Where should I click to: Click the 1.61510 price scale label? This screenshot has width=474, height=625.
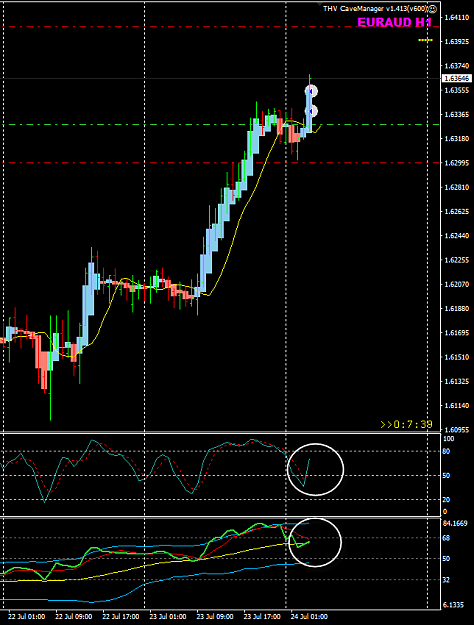point(457,357)
